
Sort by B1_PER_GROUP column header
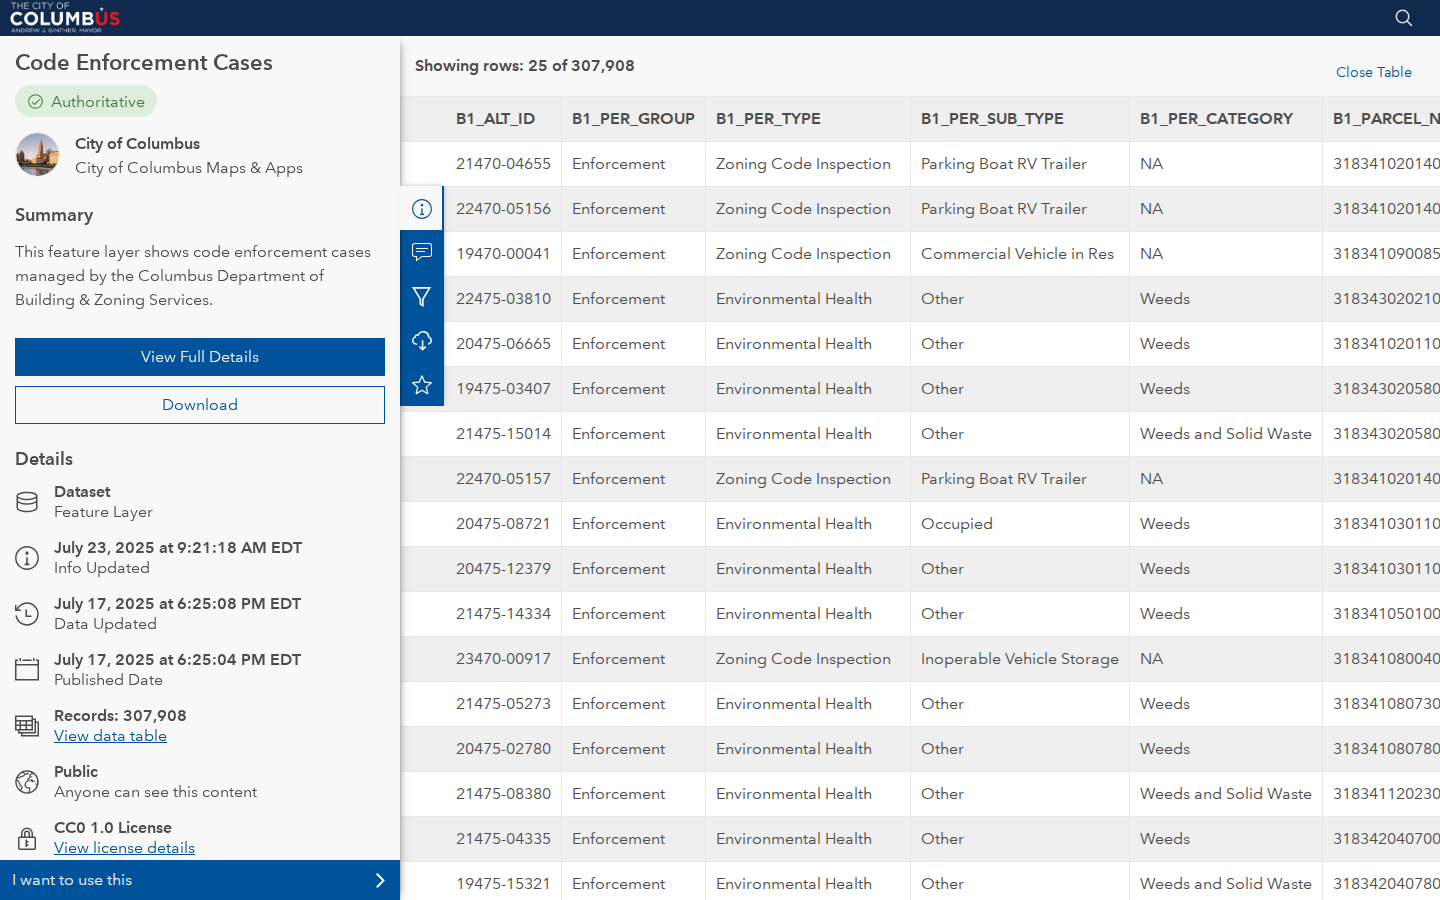633,119
